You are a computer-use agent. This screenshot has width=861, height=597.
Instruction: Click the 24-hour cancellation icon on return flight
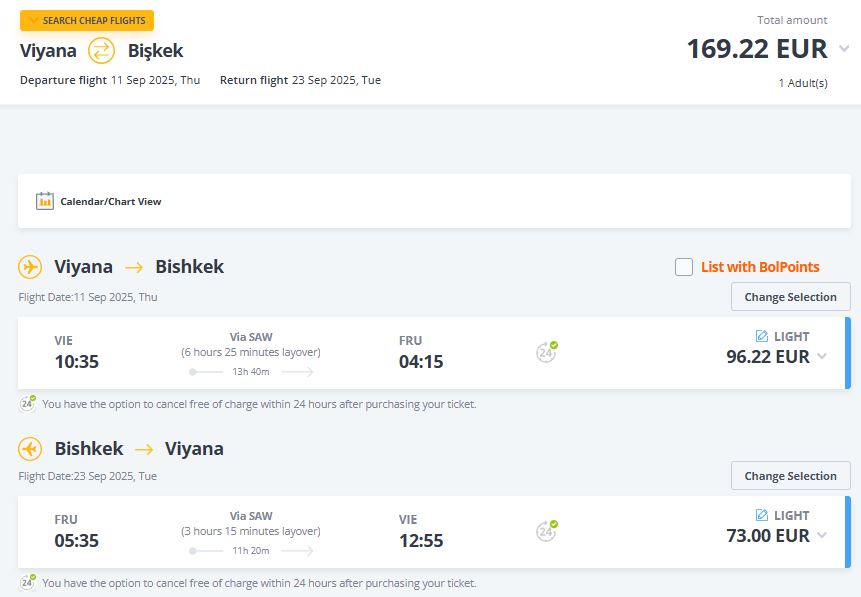pyautogui.click(x=546, y=531)
